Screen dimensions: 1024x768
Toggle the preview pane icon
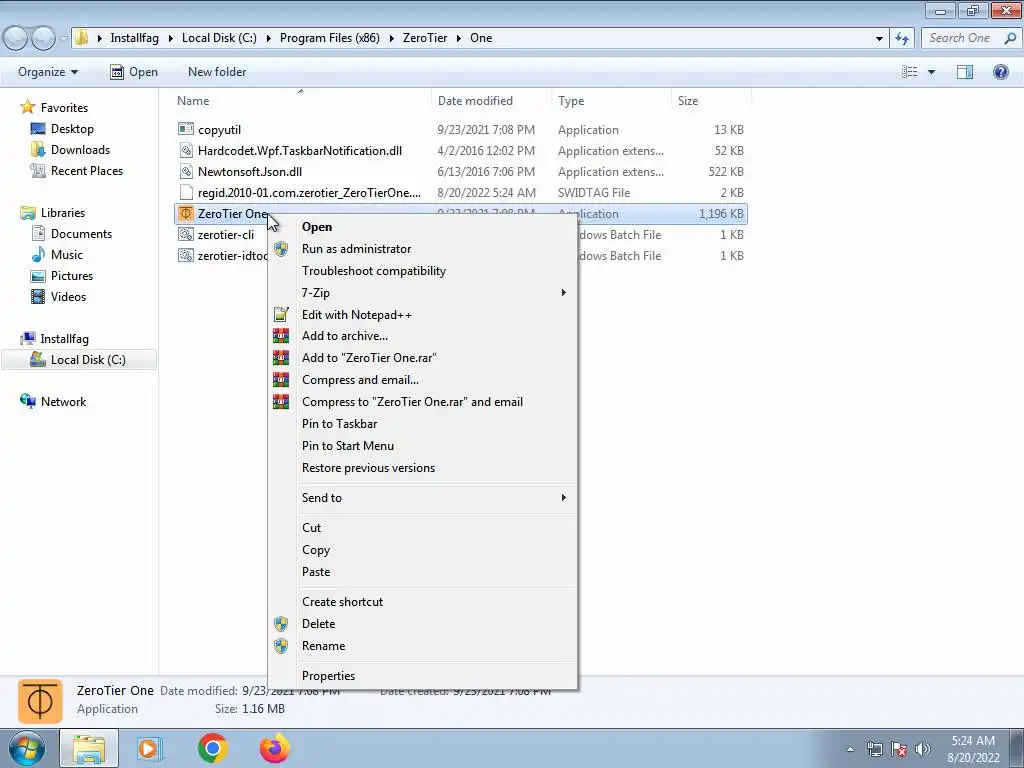[x=965, y=72]
